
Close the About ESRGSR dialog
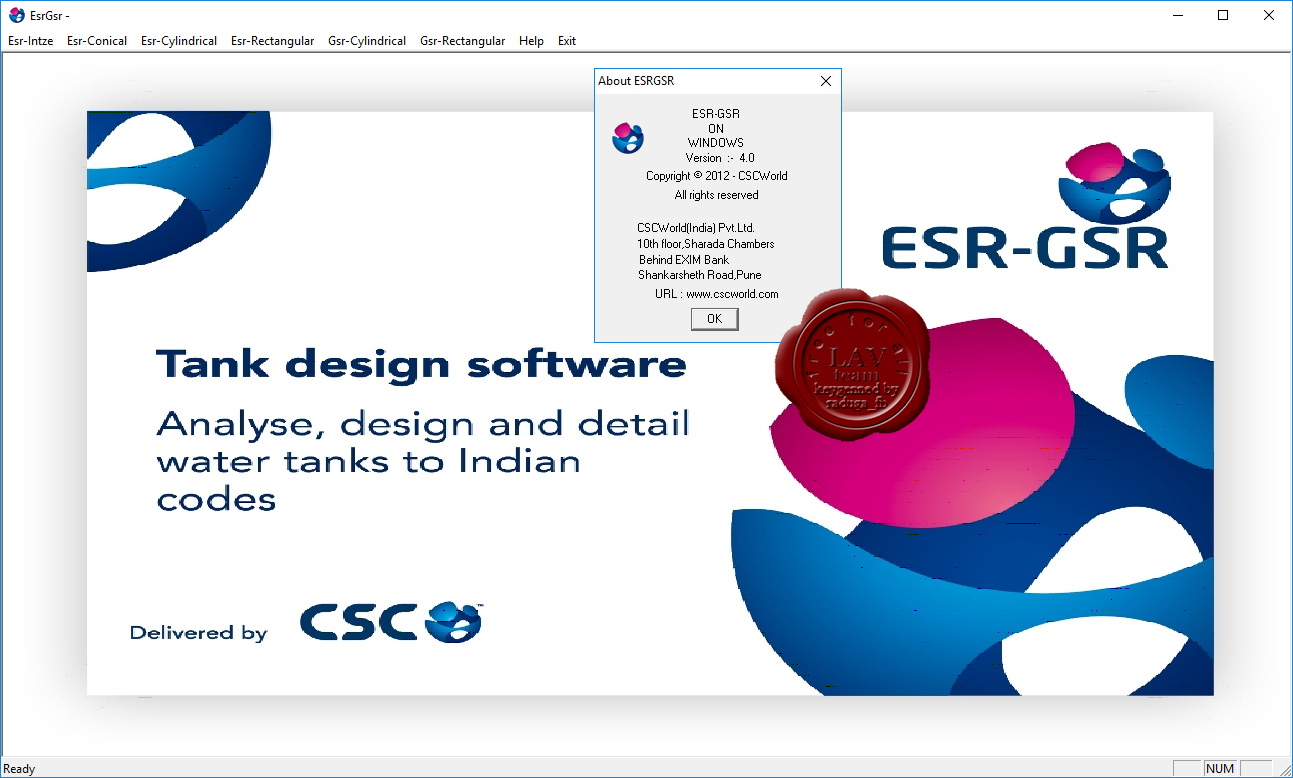[x=826, y=81]
